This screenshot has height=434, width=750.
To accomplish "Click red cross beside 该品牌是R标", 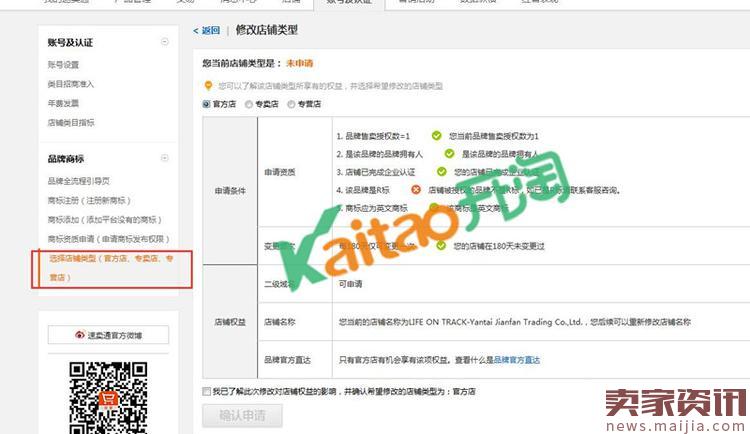I will pyautogui.click(x=416, y=189).
